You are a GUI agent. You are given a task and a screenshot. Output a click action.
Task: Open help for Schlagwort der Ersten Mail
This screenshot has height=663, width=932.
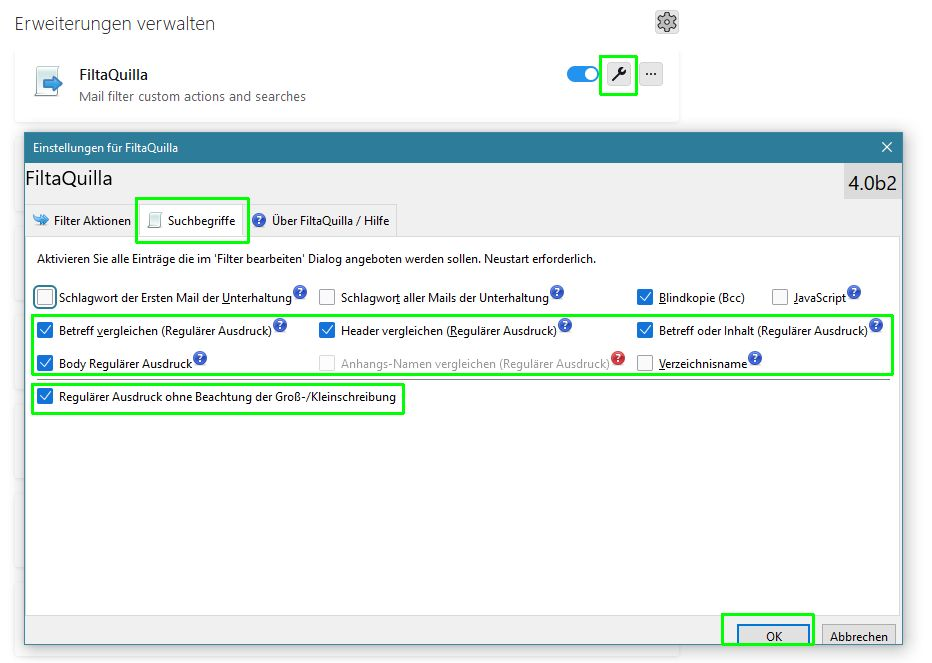(300, 292)
